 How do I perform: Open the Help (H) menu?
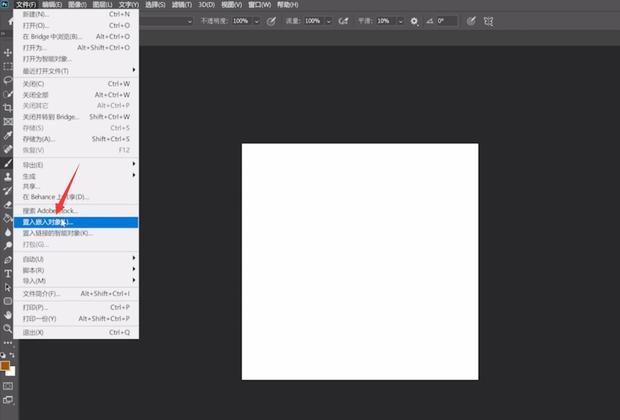click(287, 5)
